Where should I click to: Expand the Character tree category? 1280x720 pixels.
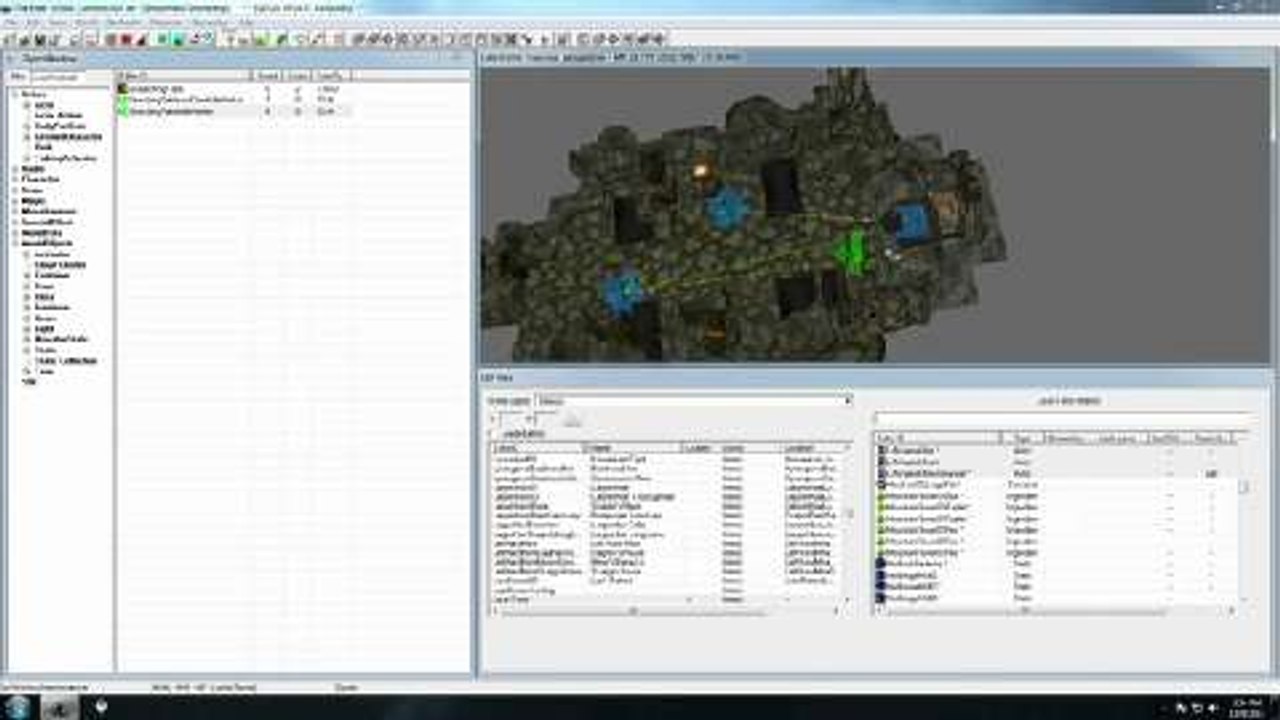[x=17, y=180]
